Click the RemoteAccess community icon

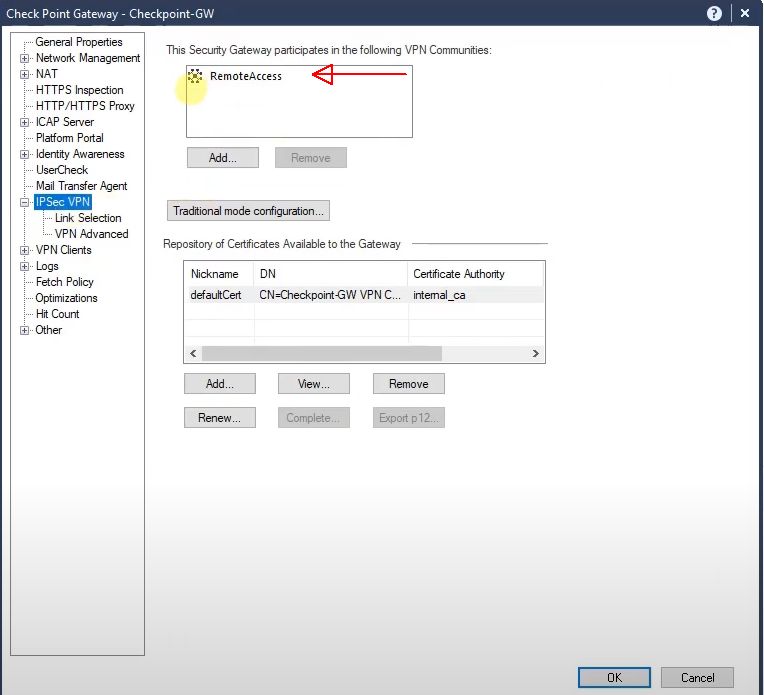[x=195, y=76]
